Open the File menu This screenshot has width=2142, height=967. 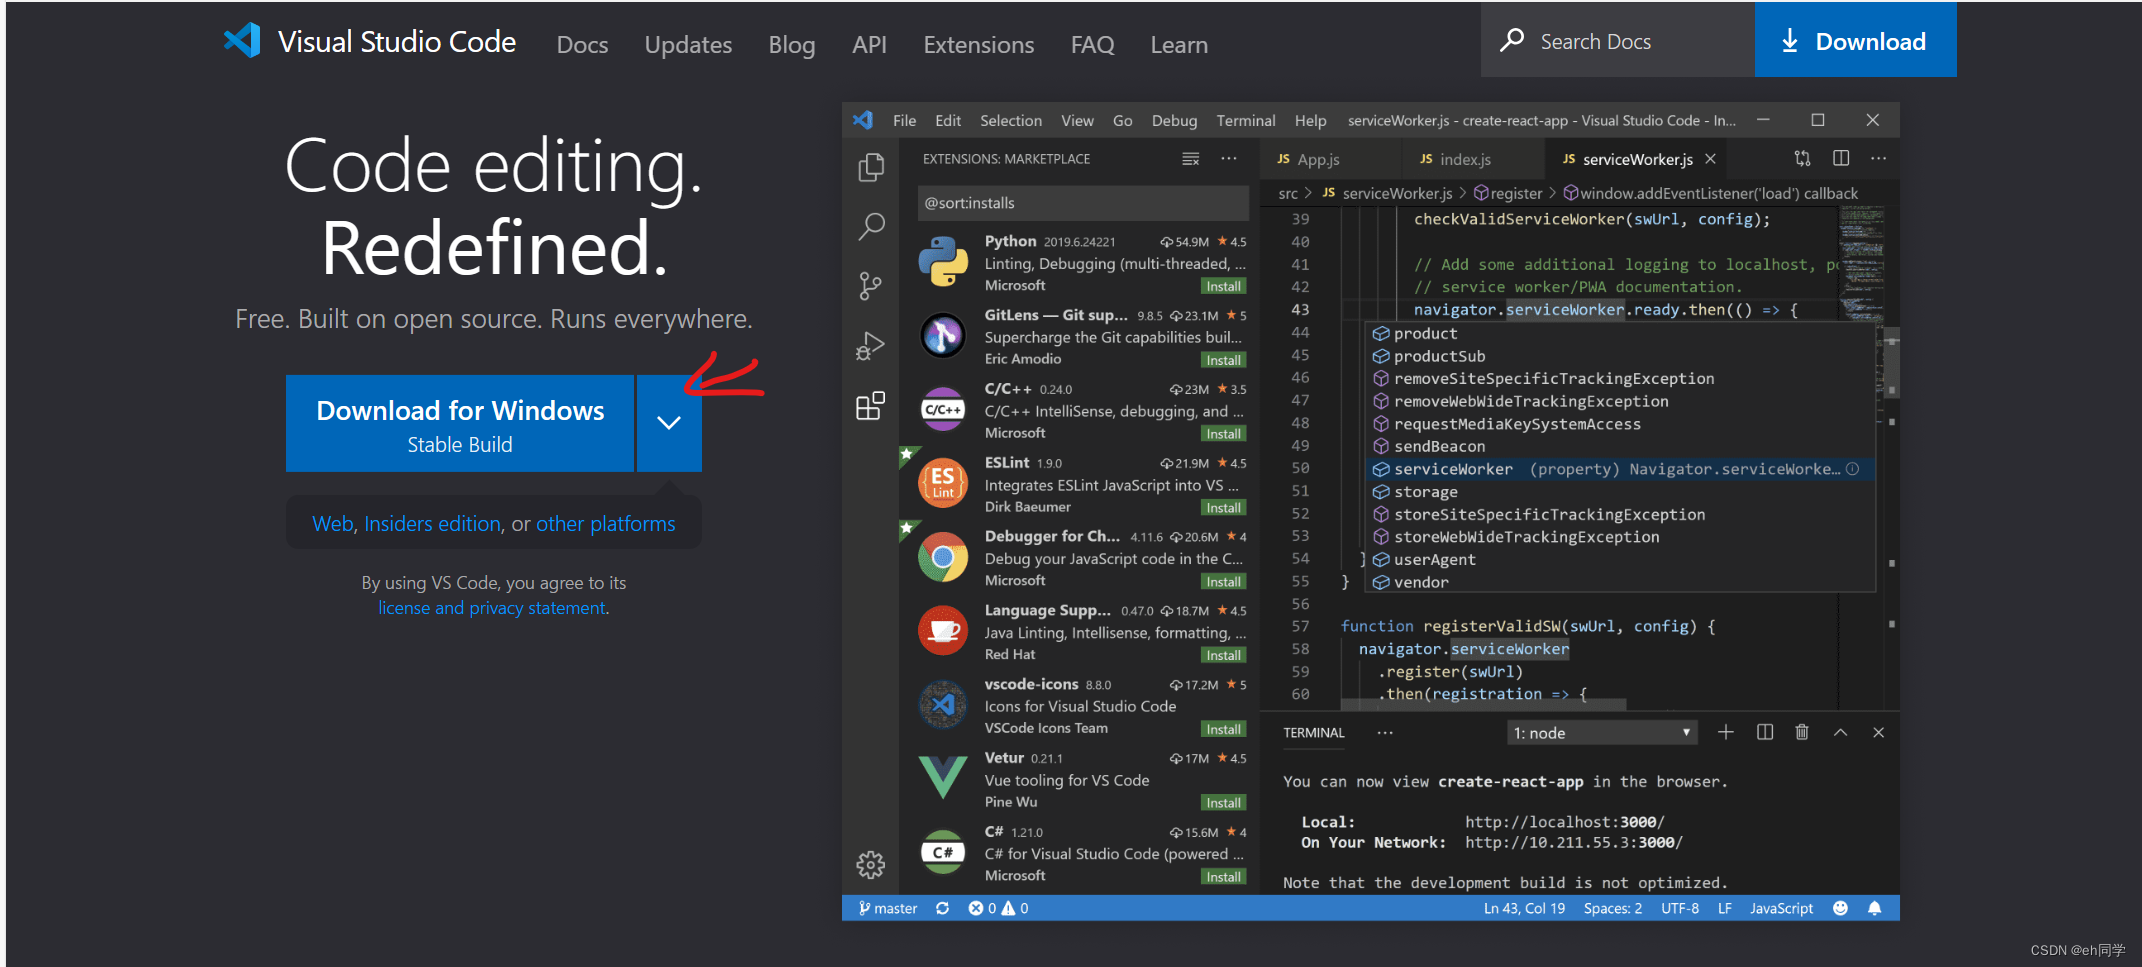(904, 120)
